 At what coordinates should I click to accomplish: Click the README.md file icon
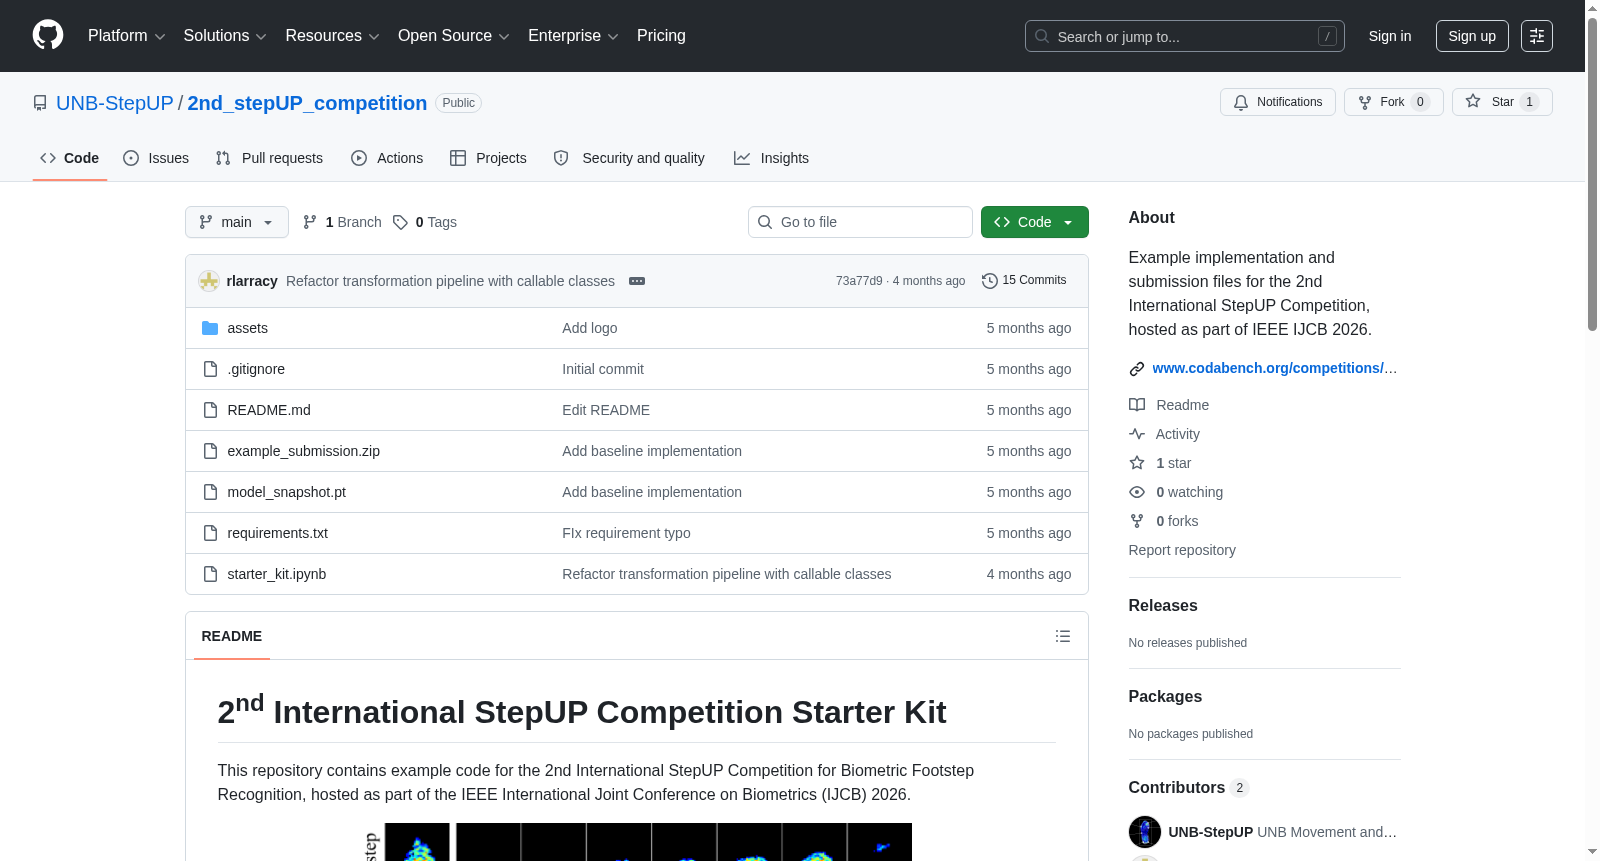click(x=210, y=410)
